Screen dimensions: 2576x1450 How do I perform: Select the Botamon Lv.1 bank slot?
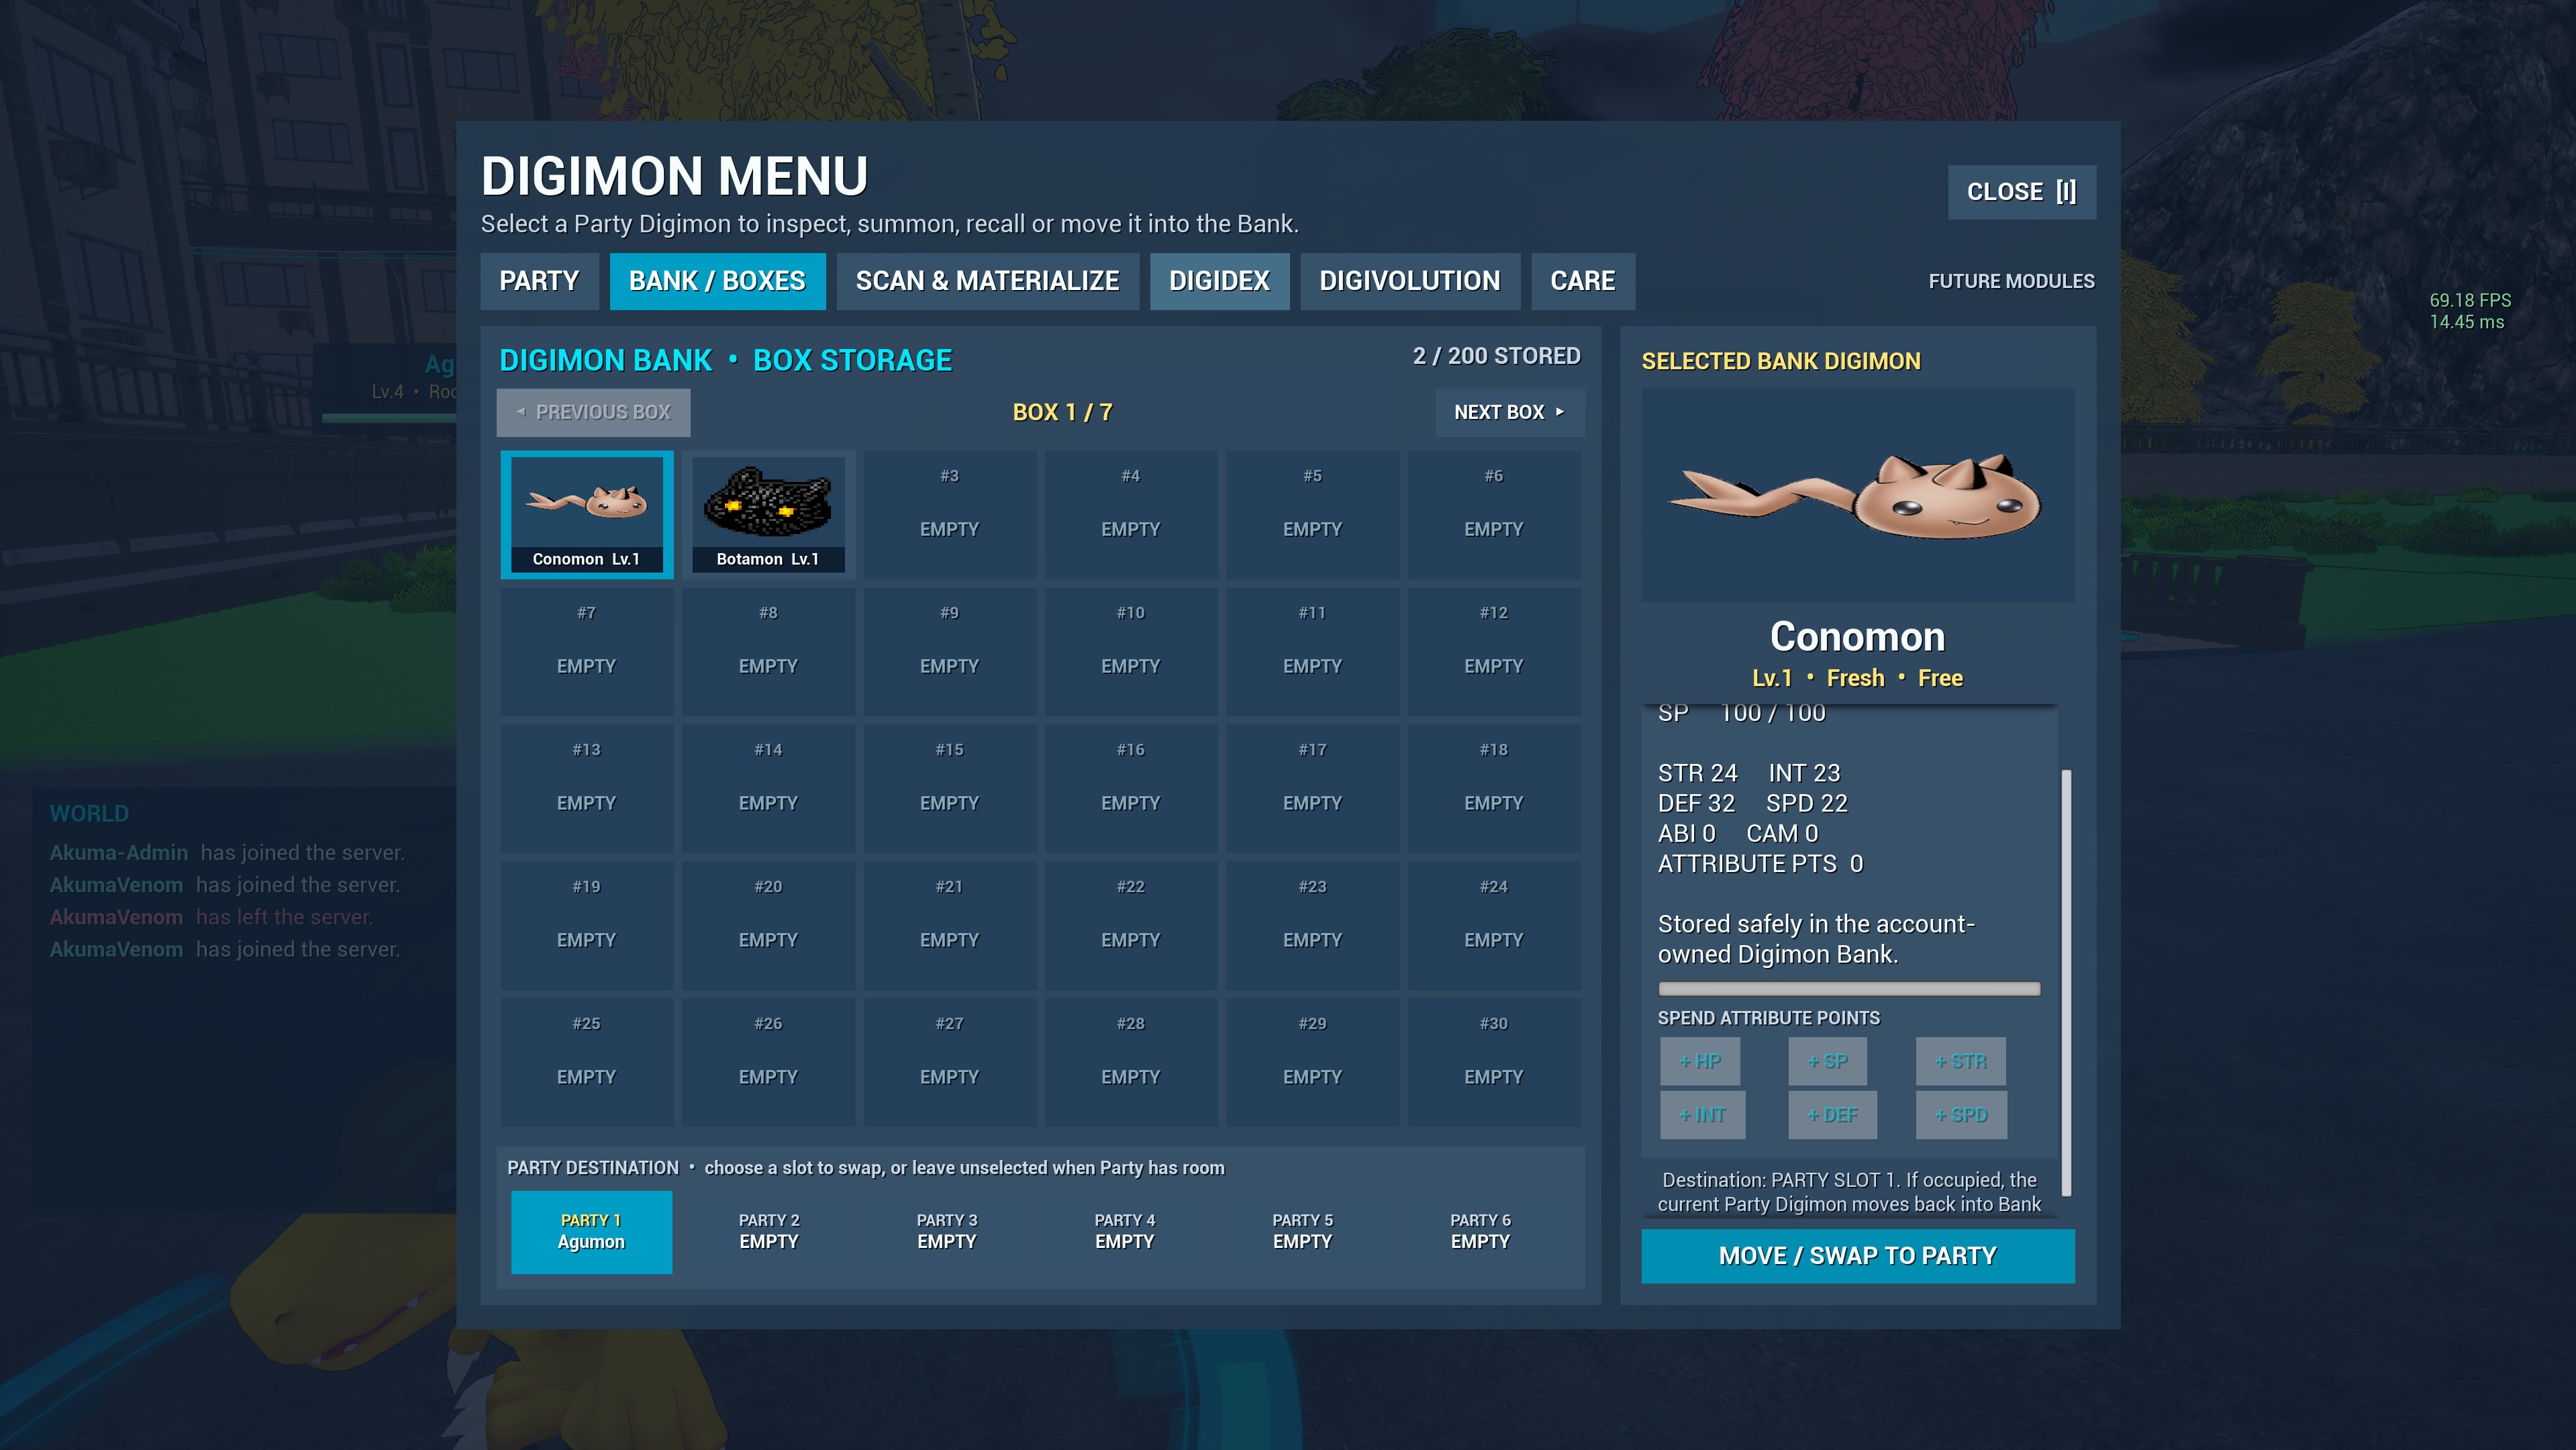768,514
